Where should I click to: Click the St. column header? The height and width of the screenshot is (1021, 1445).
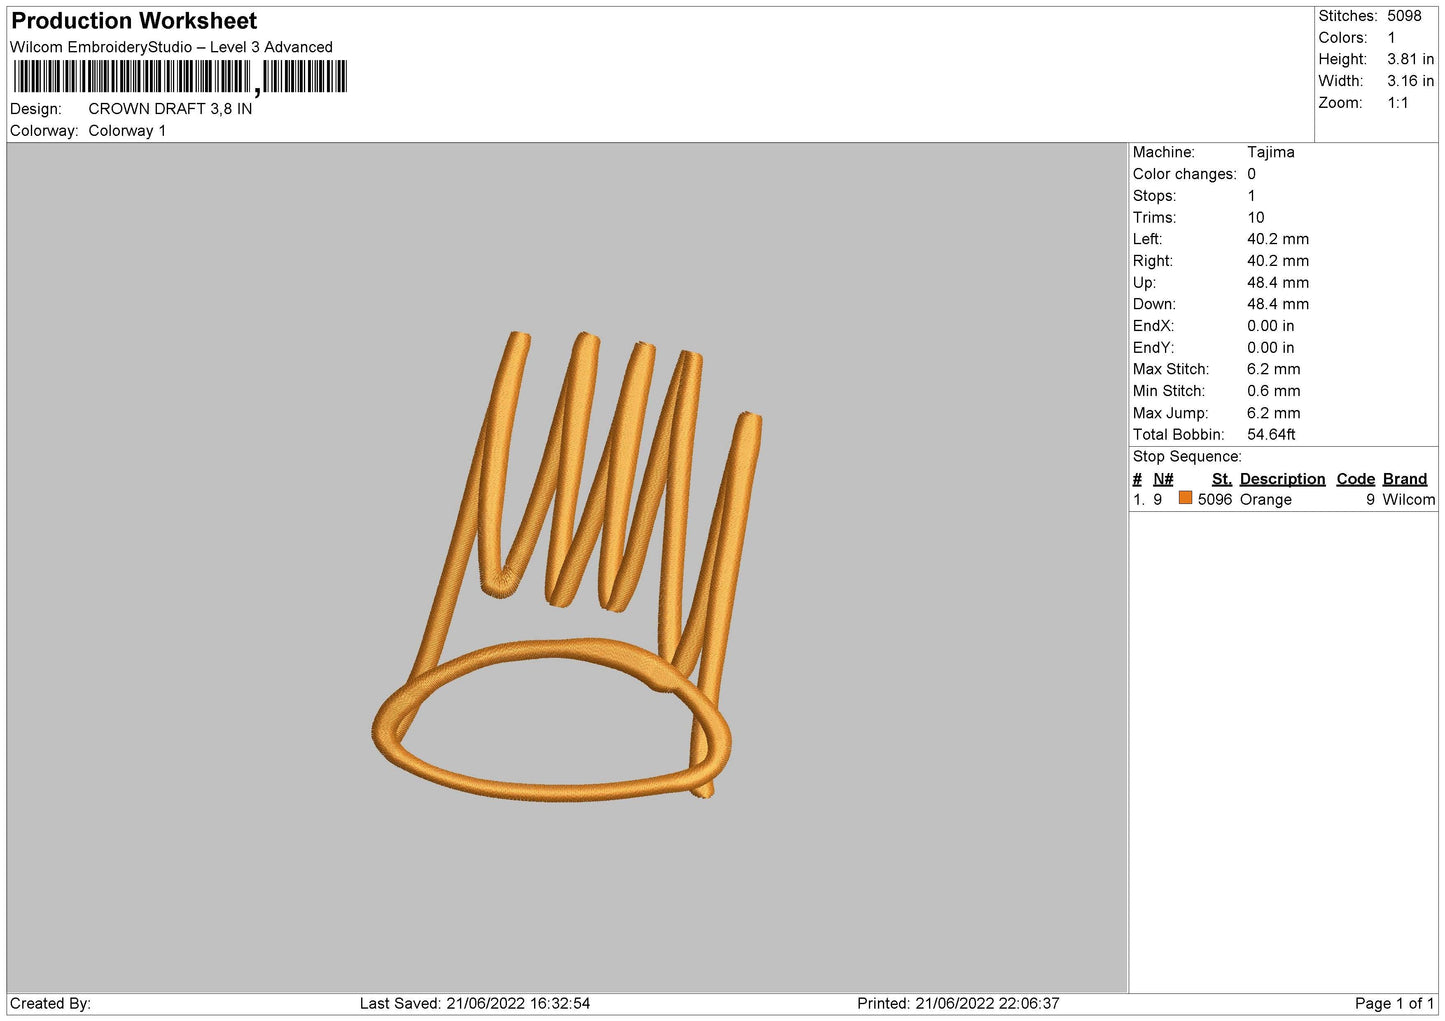[x=1222, y=479]
